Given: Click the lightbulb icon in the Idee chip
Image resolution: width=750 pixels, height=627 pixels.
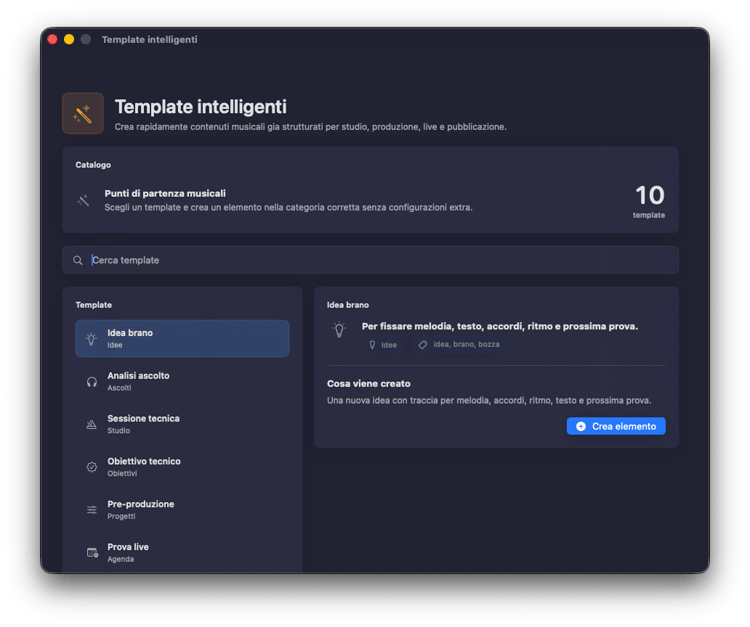Looking at the screenshot, I should coord(372,345).
